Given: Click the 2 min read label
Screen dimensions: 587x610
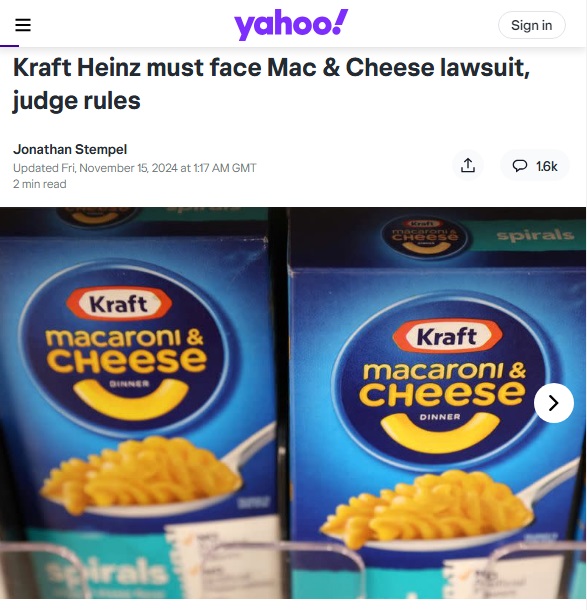Looking at the screenshot, I should click(40, 184).
